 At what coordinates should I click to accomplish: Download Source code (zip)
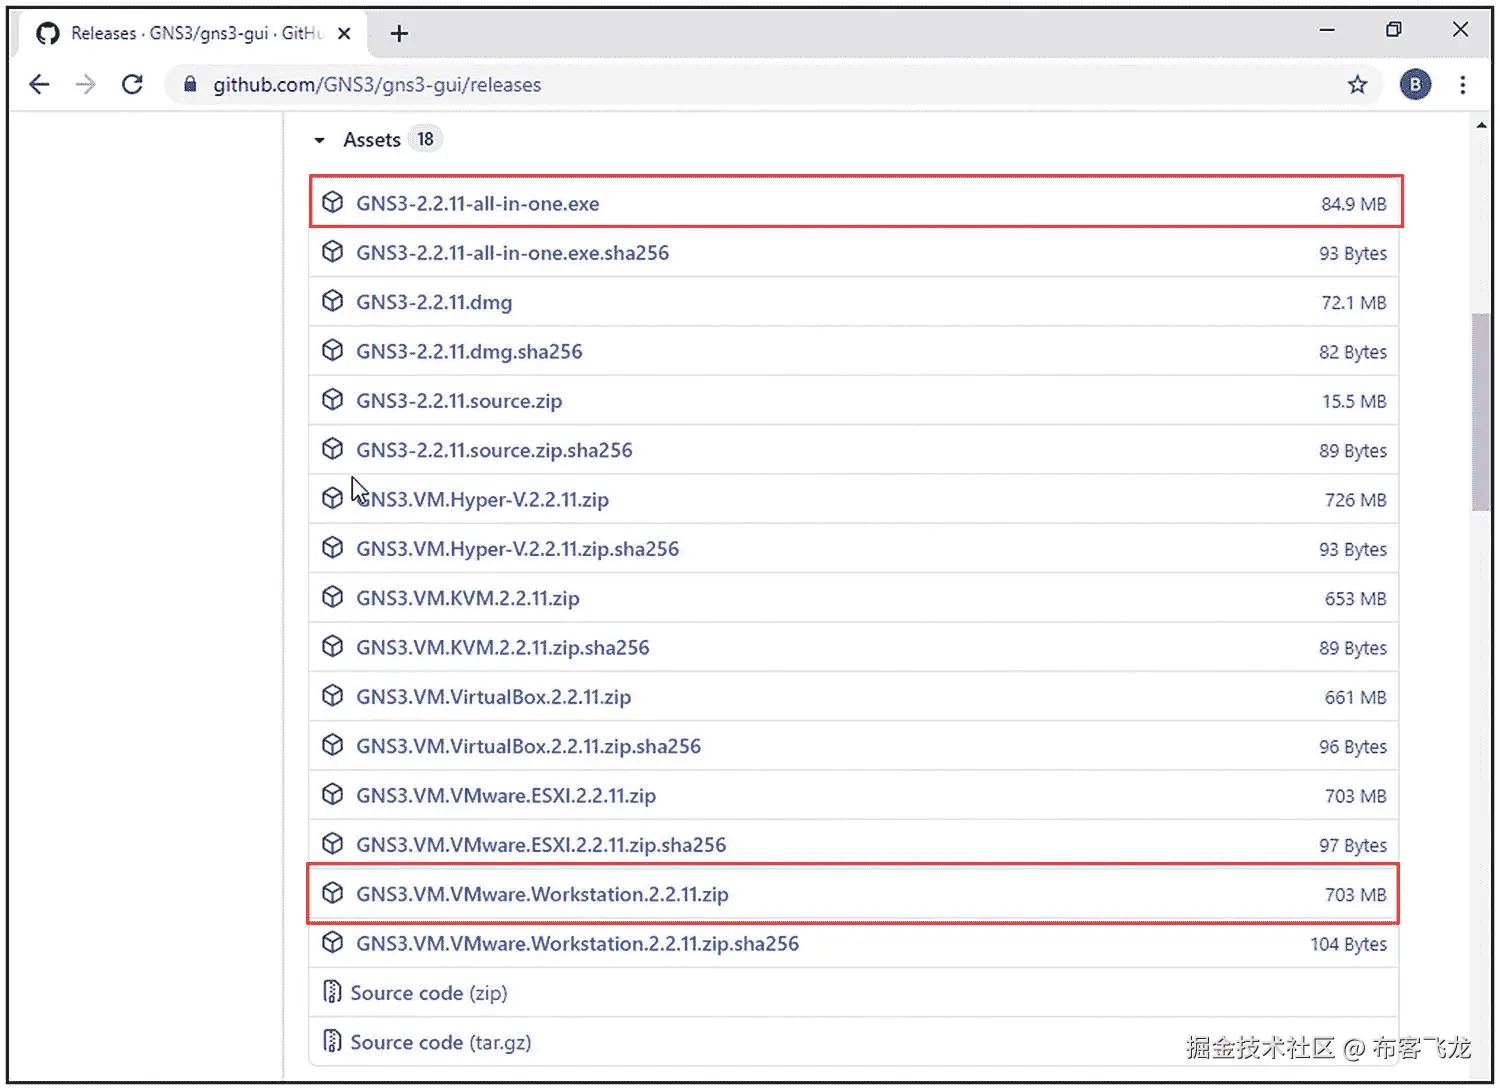point(429,993)
